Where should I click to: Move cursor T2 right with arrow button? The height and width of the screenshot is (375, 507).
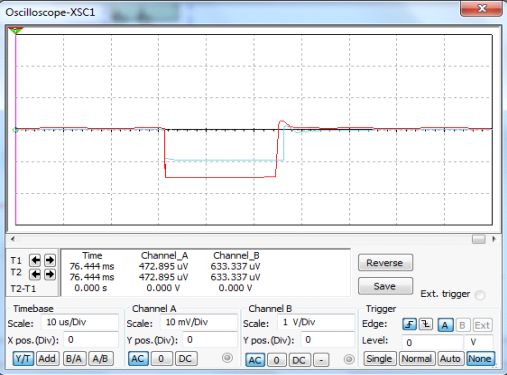point(50,274)
